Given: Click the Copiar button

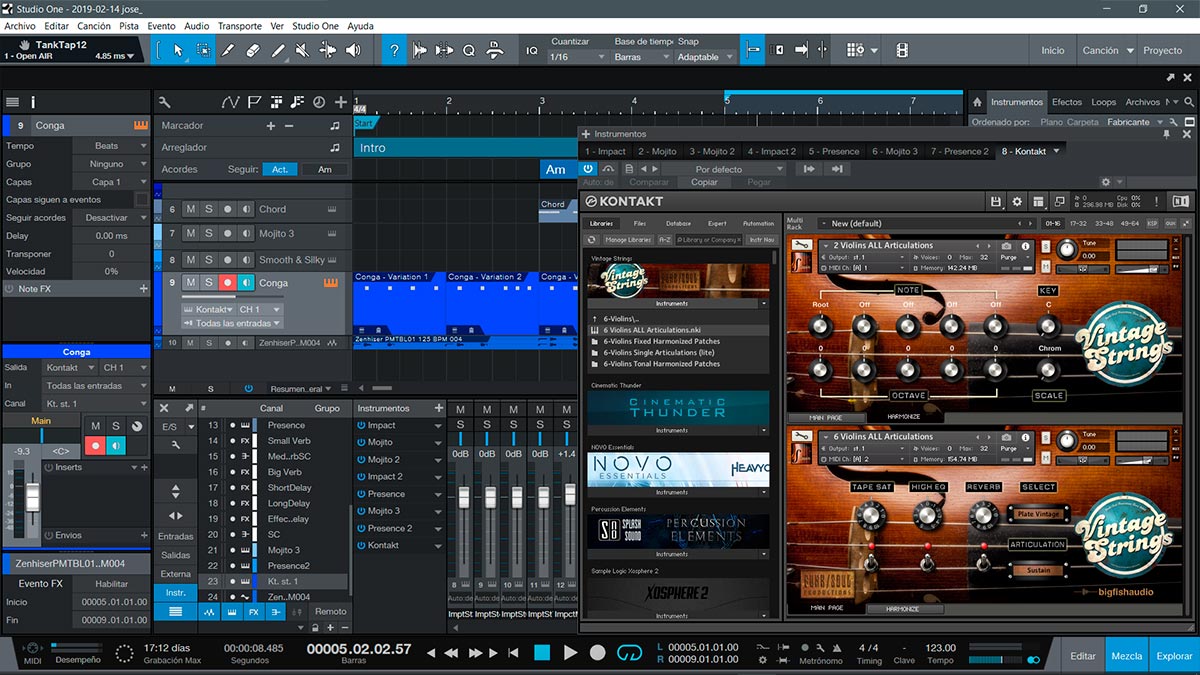Looking at the screenshot, I should 704,182.
